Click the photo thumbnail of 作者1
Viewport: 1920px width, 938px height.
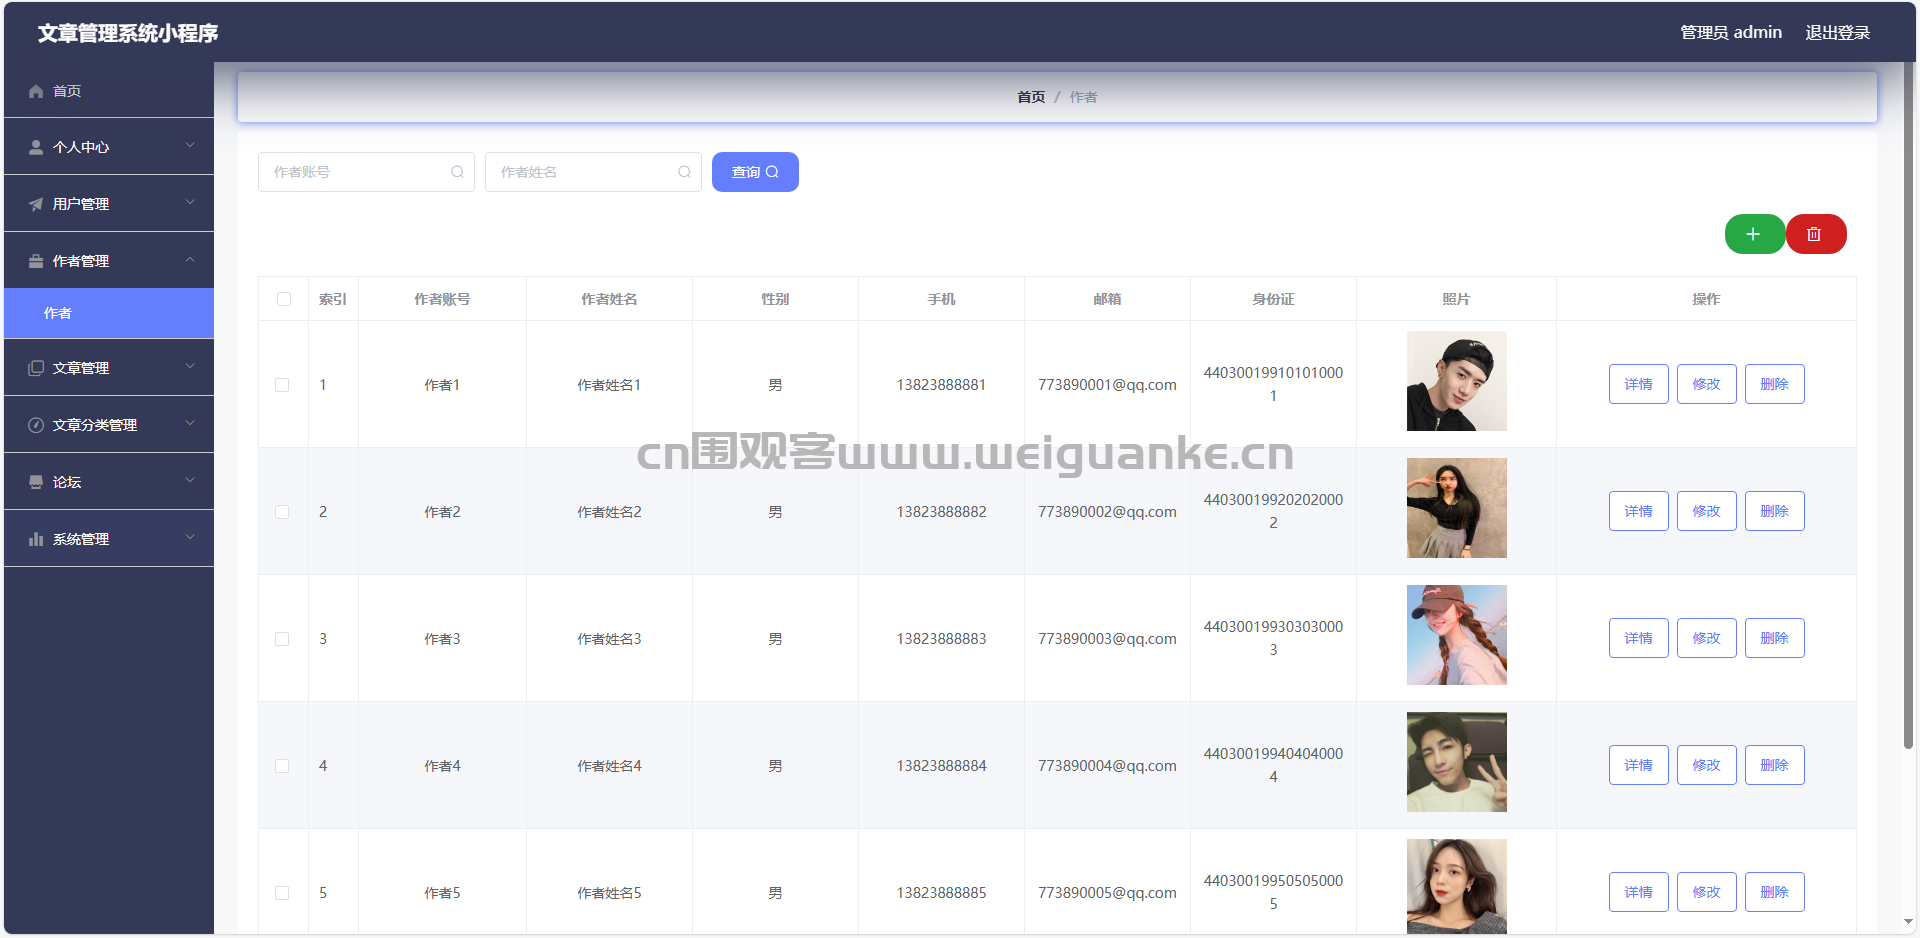coord(1456,381)
